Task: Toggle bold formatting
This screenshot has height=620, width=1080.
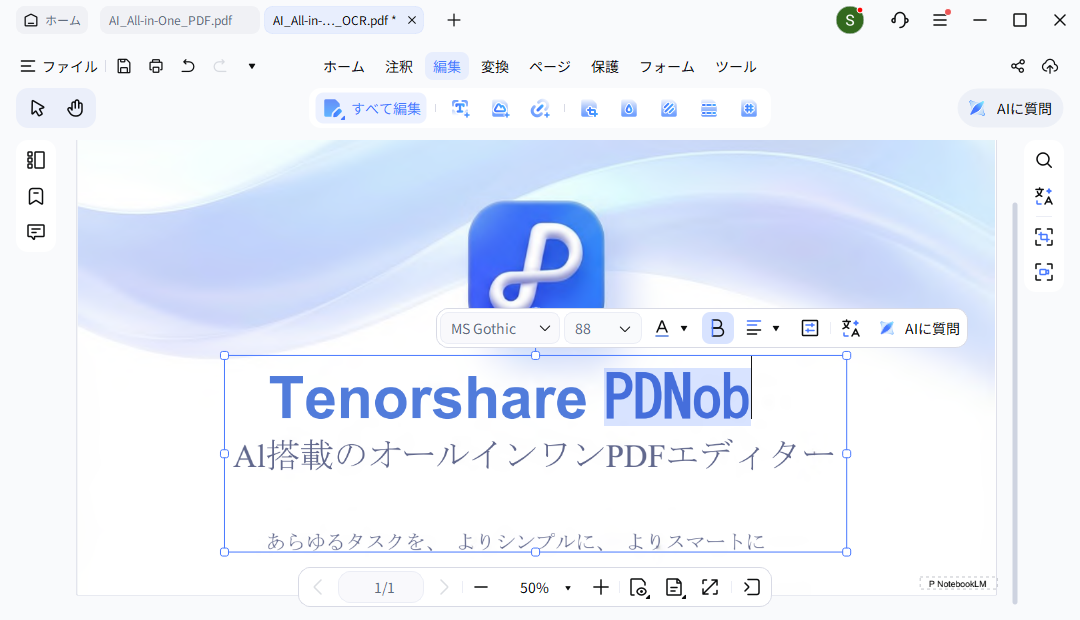Action: pyautogui.click(x=717, y=329)
